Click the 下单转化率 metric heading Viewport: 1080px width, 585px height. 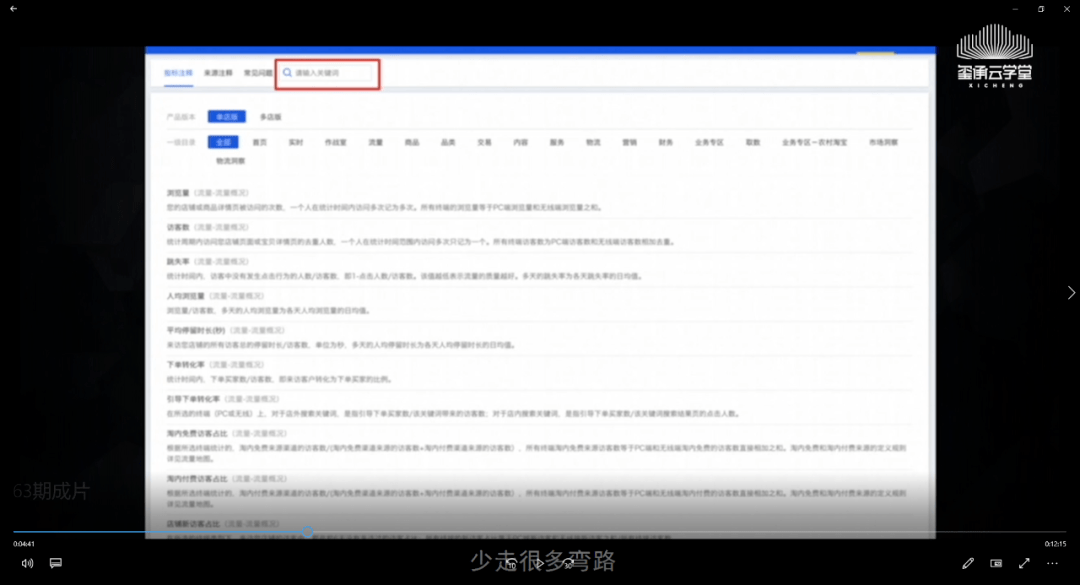click(185, 365)
